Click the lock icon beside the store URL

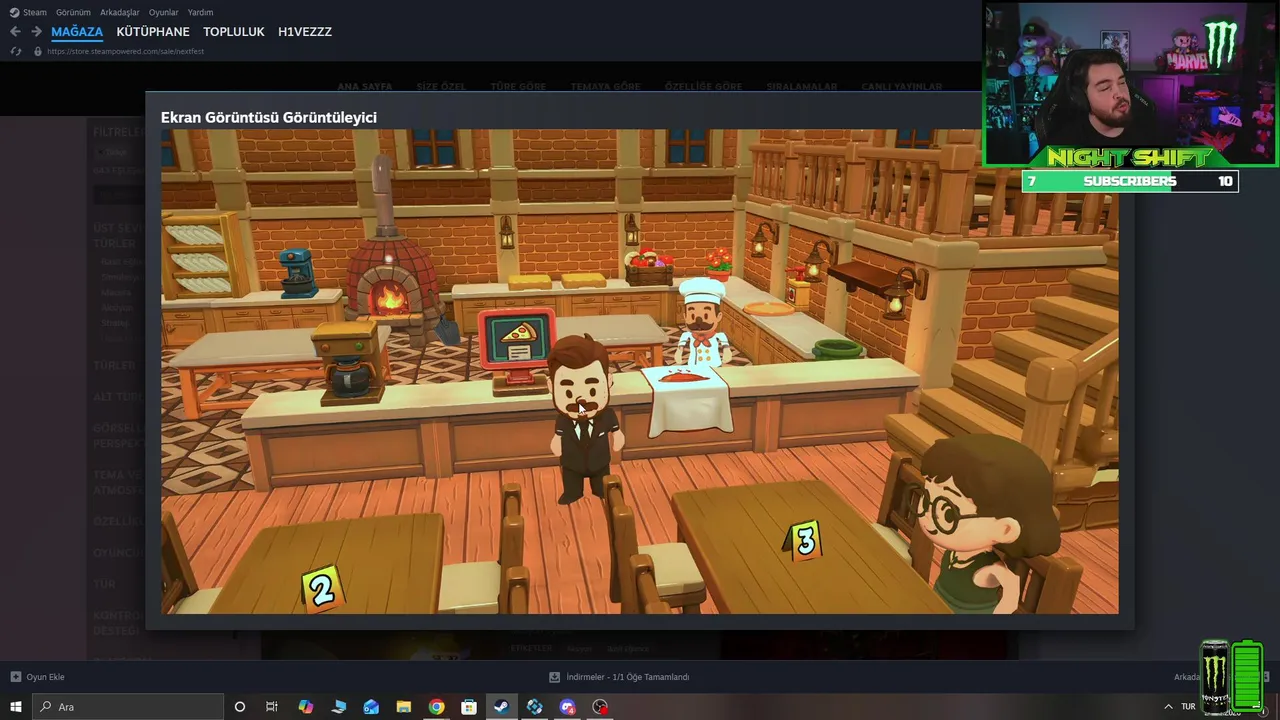pyautogui.click(x=38, y=51)
